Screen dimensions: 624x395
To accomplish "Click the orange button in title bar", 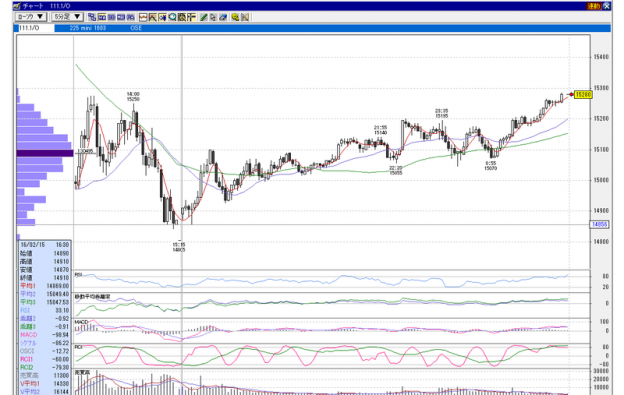I will click(x=593, y=6).
